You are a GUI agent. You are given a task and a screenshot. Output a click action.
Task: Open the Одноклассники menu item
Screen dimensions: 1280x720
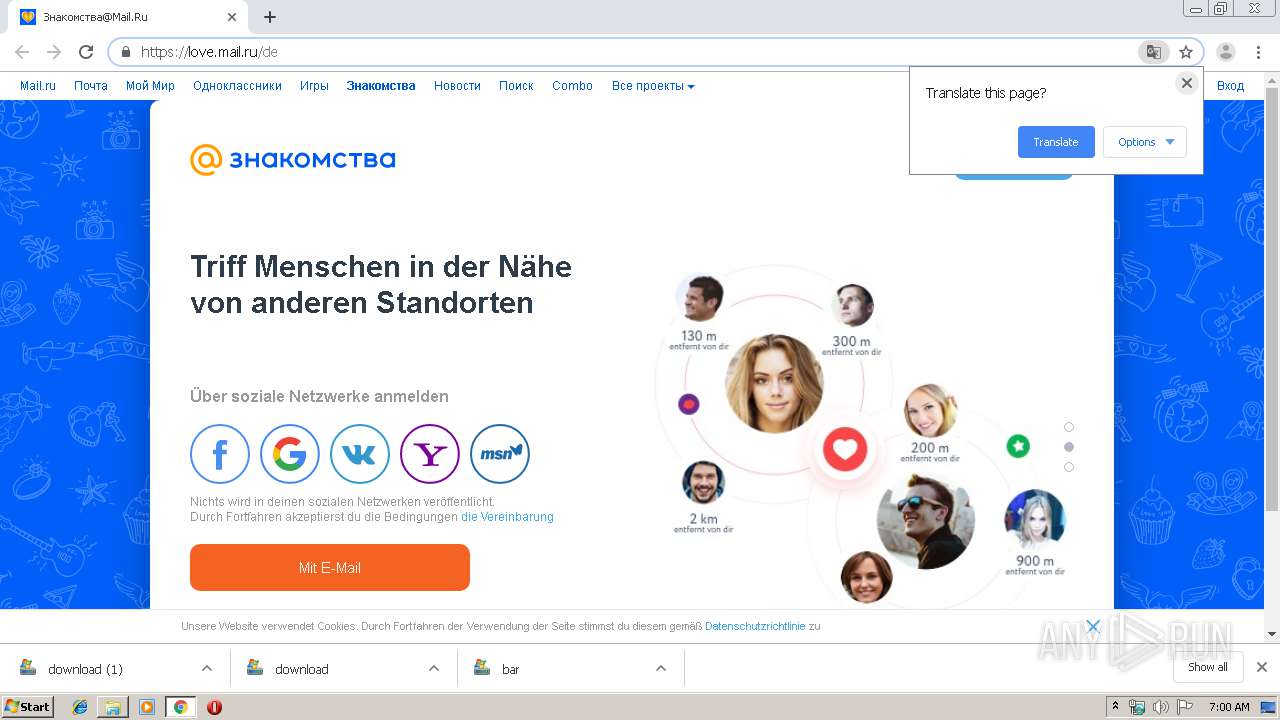237,86
